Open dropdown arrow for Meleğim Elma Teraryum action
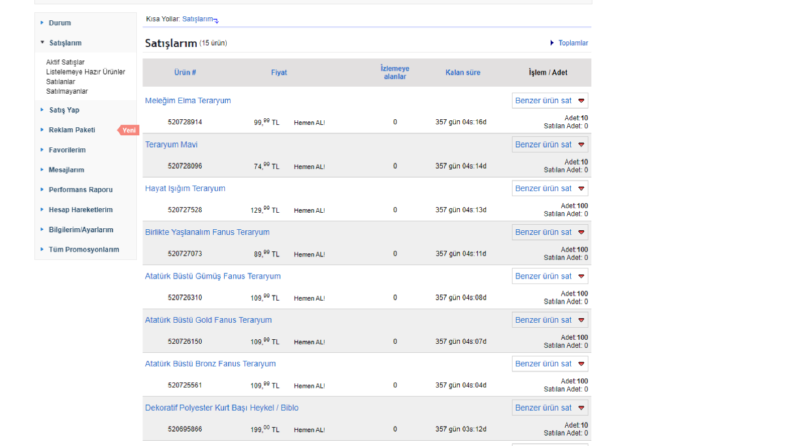The height and width of the screenshot is (446, 793). click(581, 101)
